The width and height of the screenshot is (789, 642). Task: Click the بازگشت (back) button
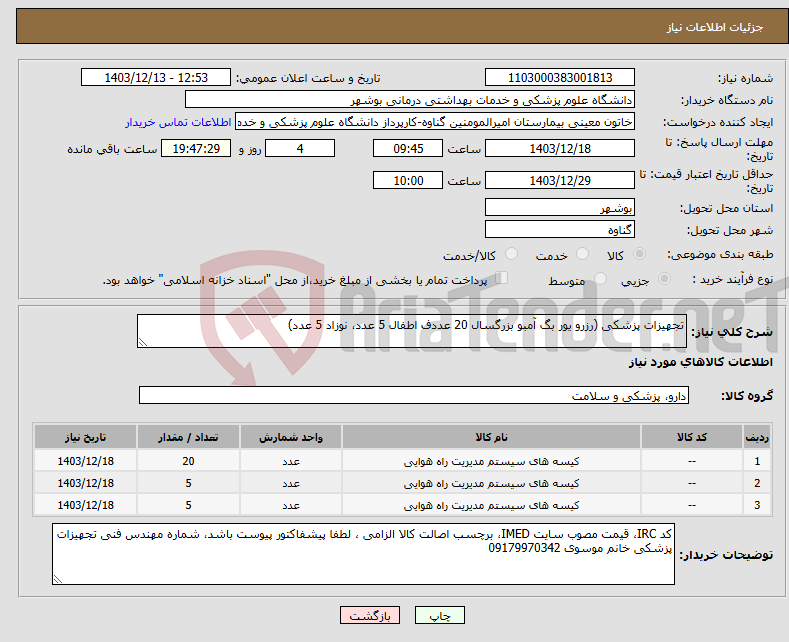(370, 615)
